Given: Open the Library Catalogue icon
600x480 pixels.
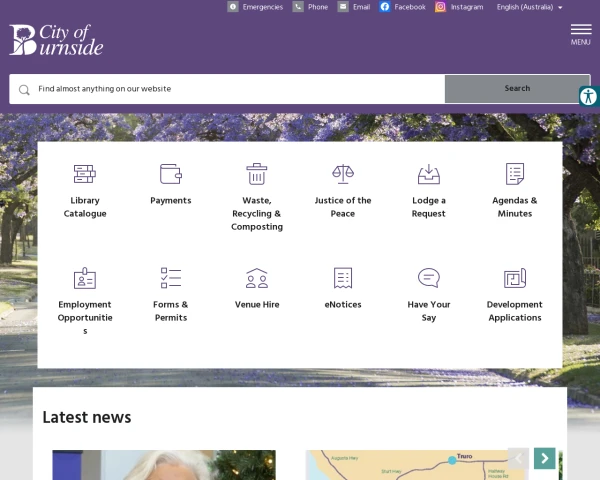Looking at the screenshot, I should [85, 174].
